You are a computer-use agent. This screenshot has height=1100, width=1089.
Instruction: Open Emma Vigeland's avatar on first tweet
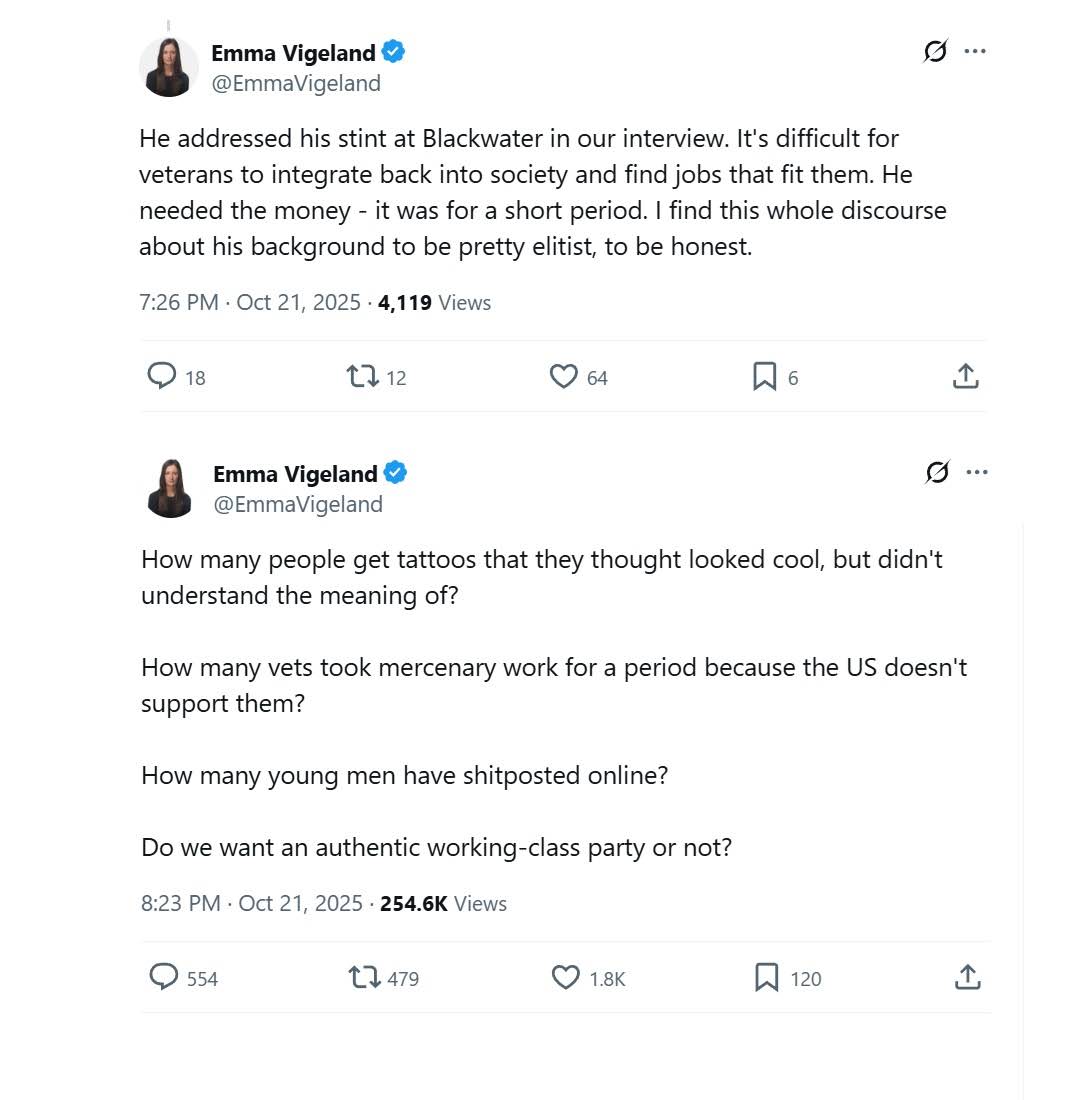(x=168, y=67)
